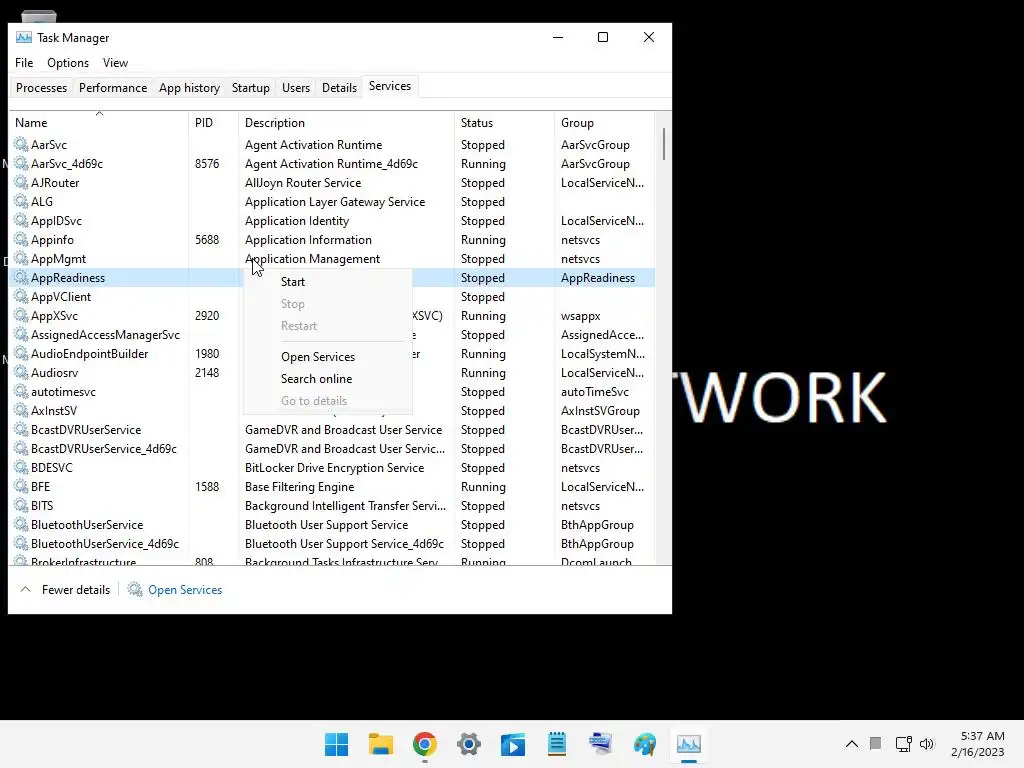The image size is (1024, 768).
Task: Select the AppMgmt service row
Action: [332, 259]
